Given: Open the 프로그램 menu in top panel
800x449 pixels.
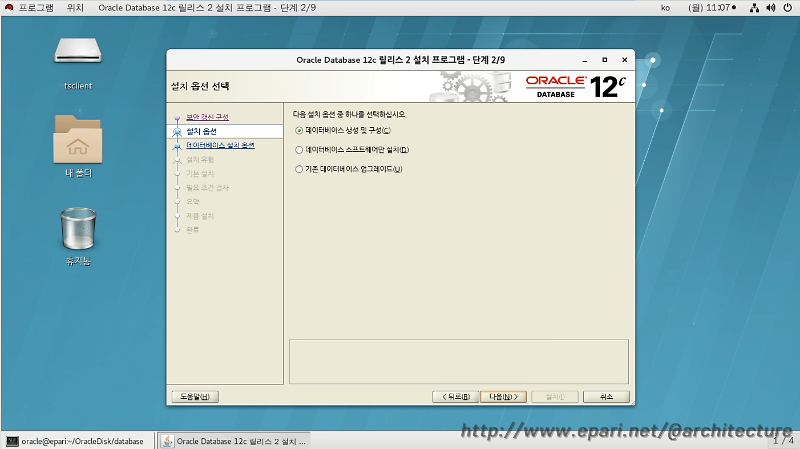Looking at the screenshot, I should click(x=36, y=8).
